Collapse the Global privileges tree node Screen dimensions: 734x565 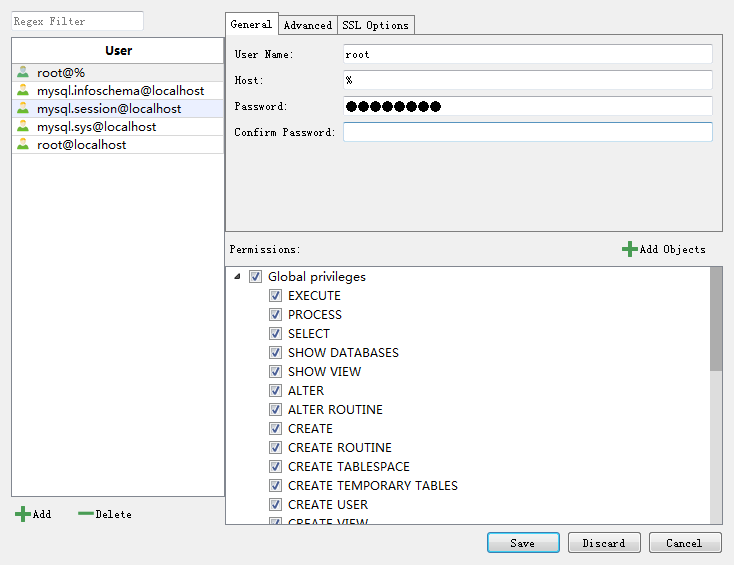(237, 277)
